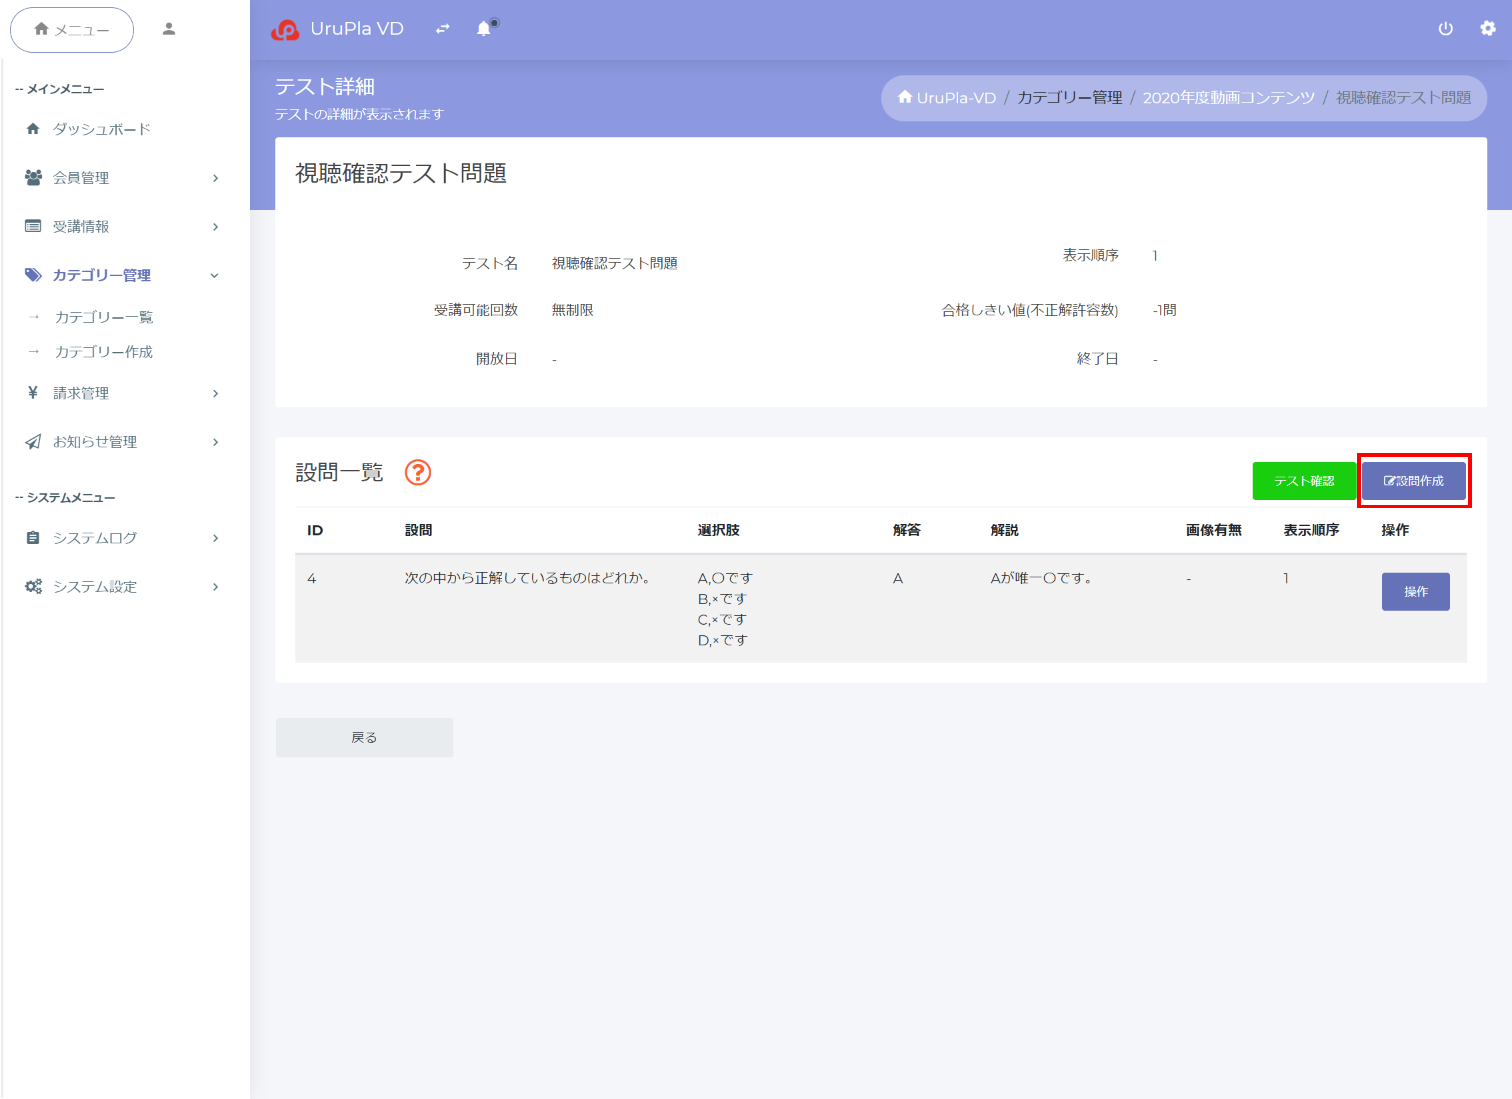The height and width of the screenshot is (1099, 1512).
Task: Open the notification bell
Action: pos(484,29)
